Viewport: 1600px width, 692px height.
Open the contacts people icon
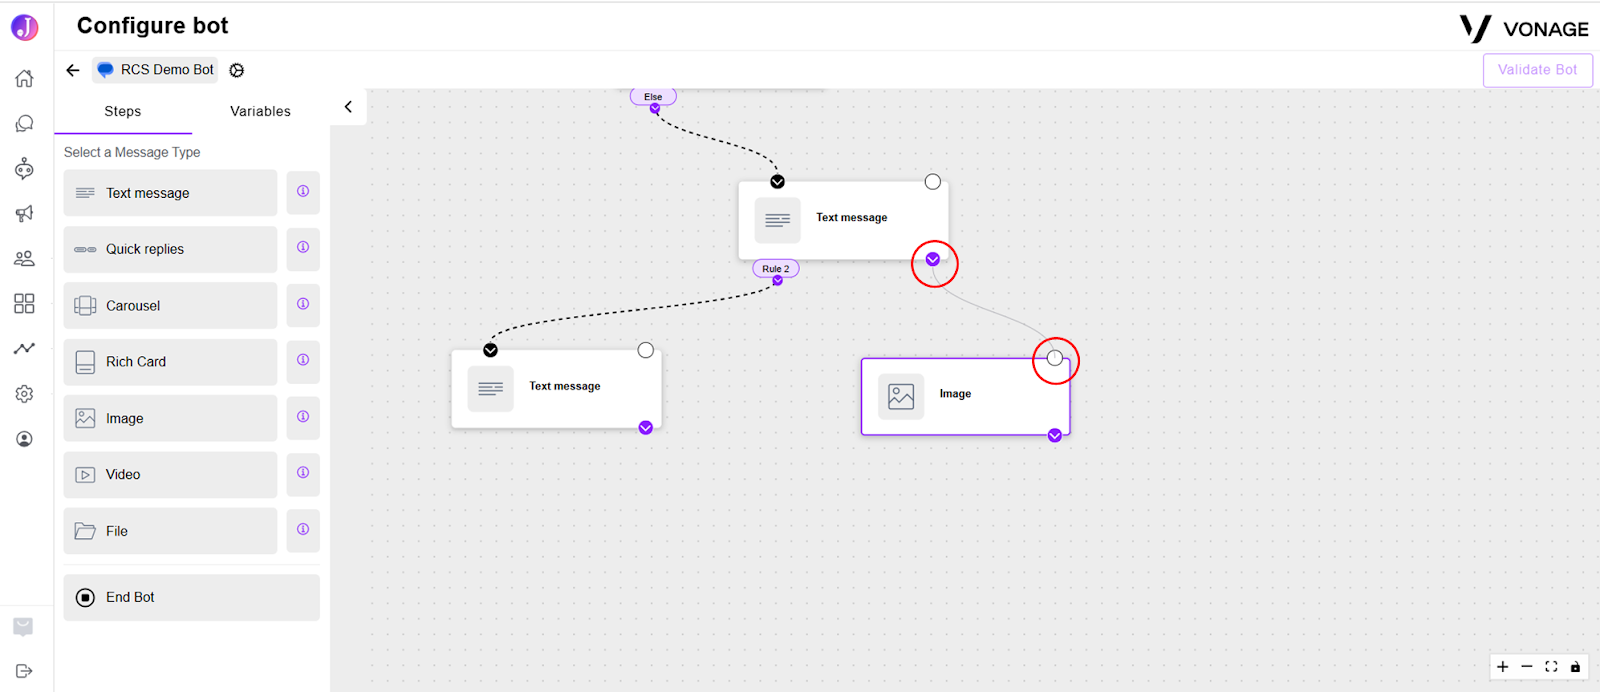tap(24, 258)
